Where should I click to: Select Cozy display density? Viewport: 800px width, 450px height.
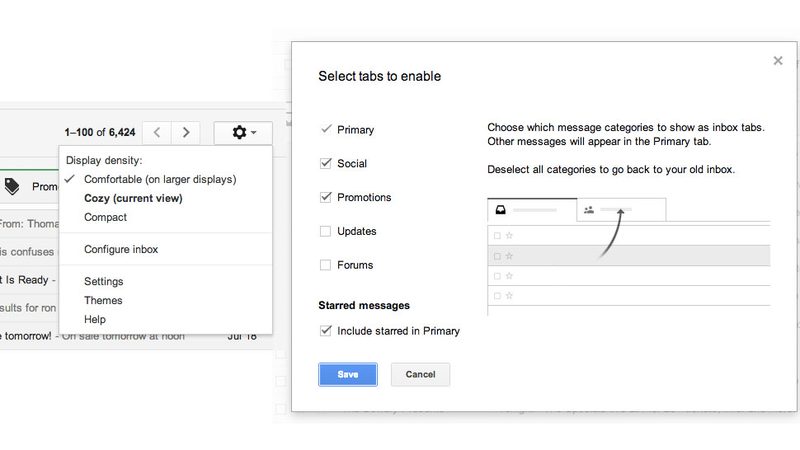pos(133,198)
